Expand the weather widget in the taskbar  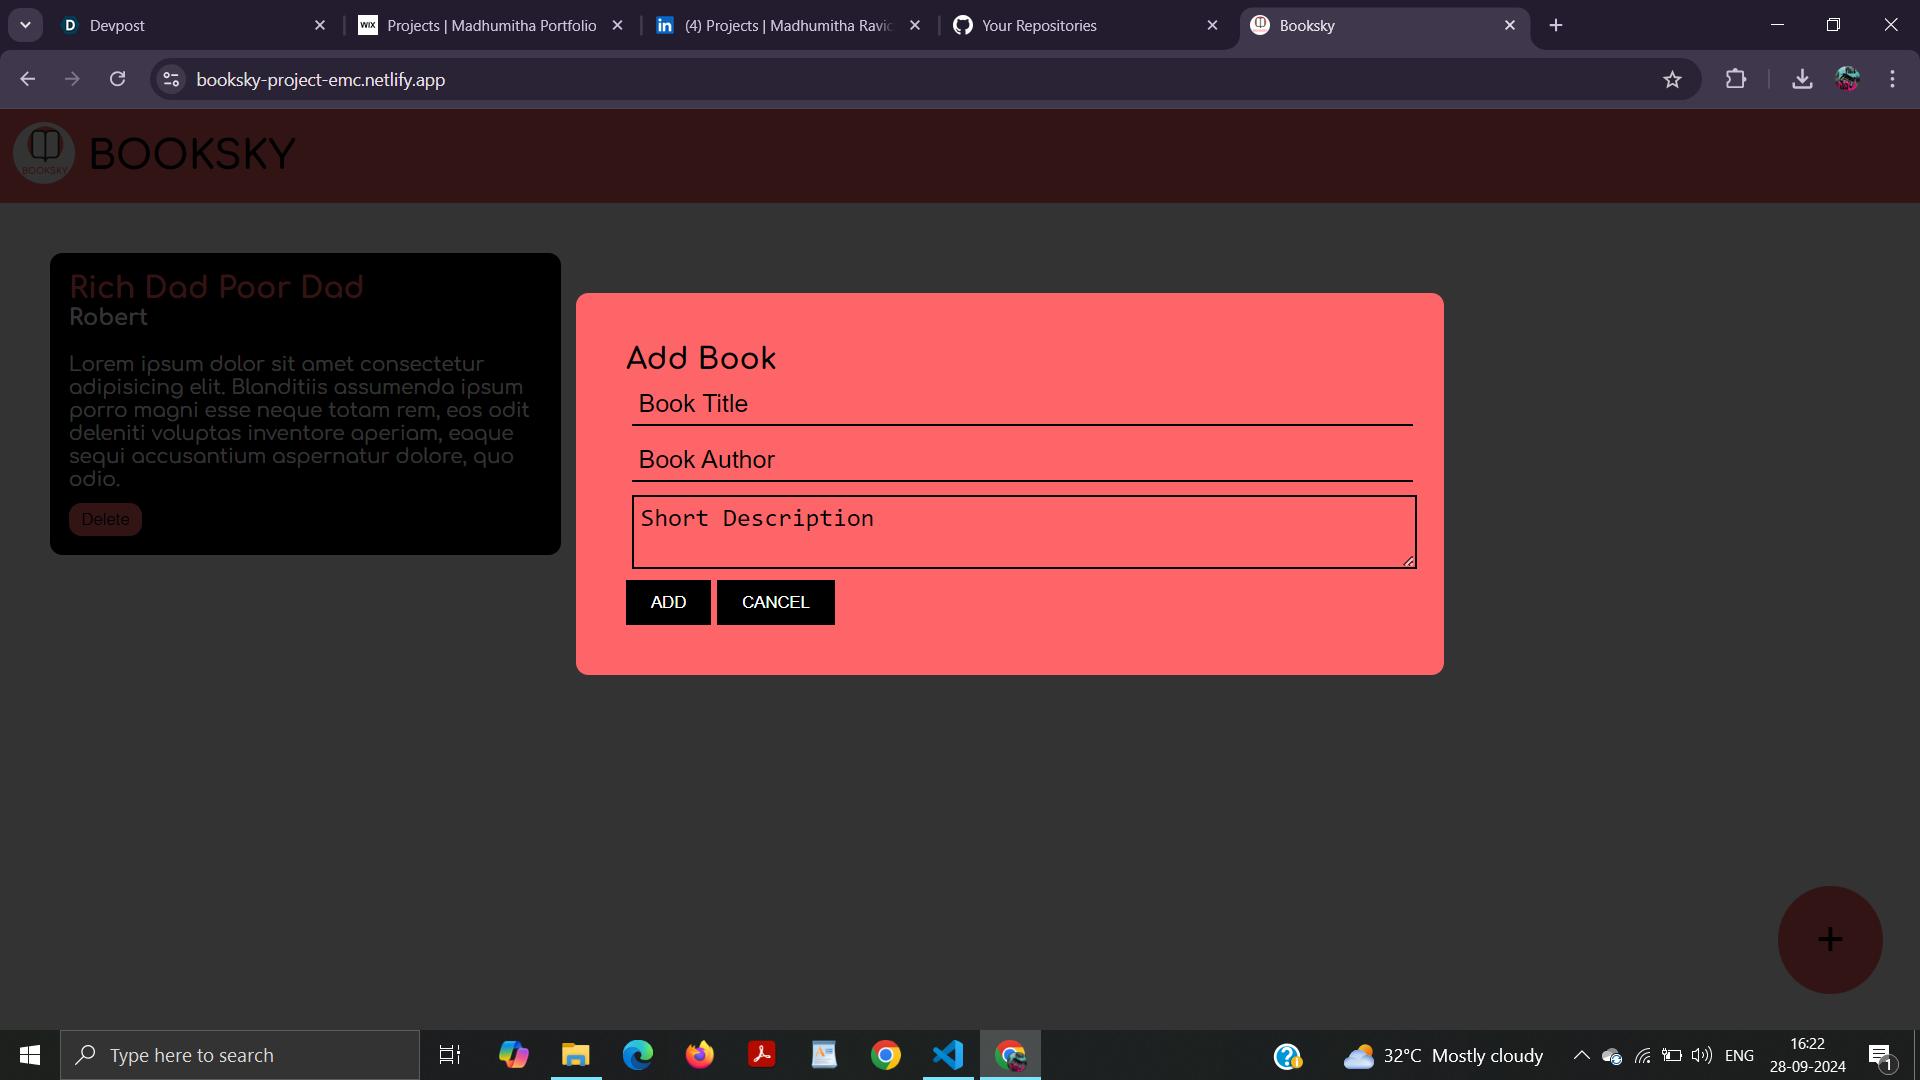1440,1054
